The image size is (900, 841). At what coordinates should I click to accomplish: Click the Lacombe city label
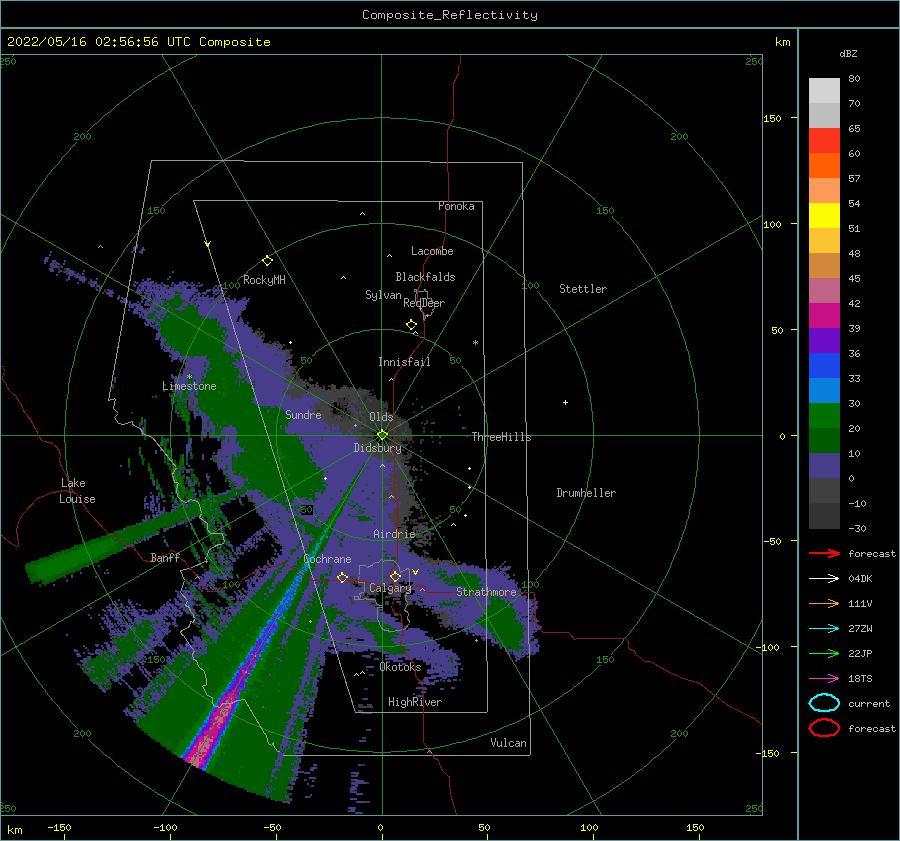[x=432, y=251]
